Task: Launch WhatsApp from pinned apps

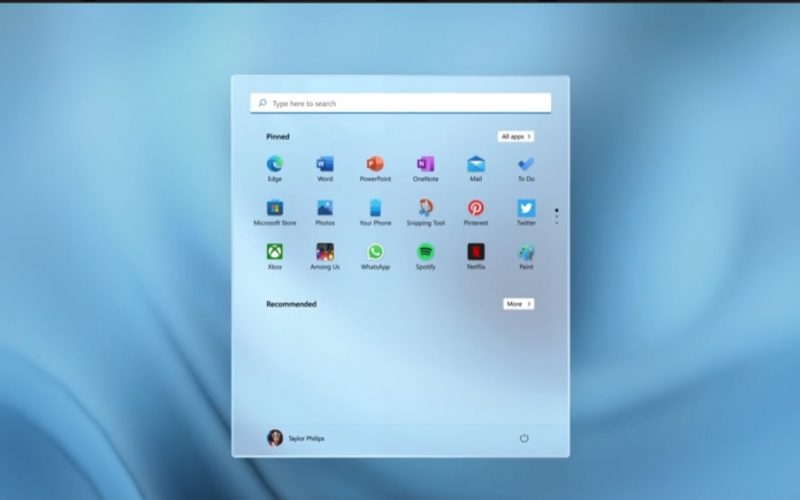Action: (x=375, y=256)
